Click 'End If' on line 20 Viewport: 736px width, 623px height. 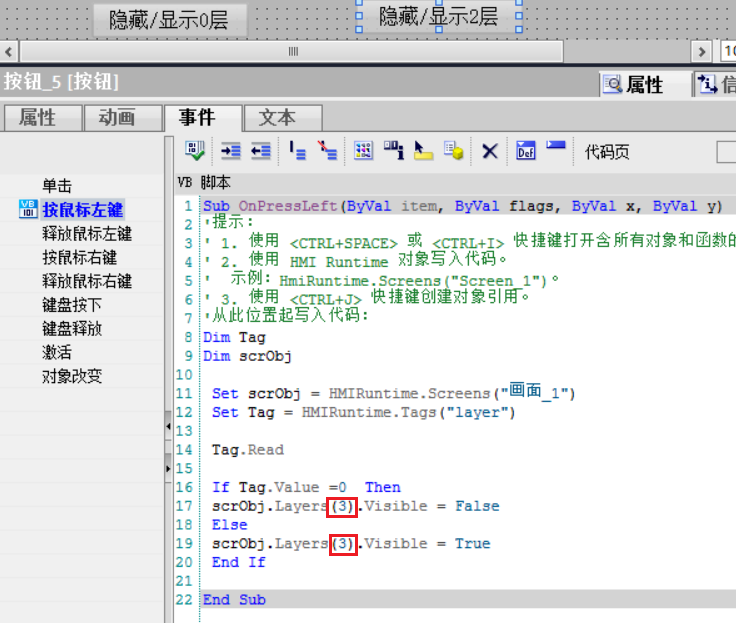pos(238,562)
